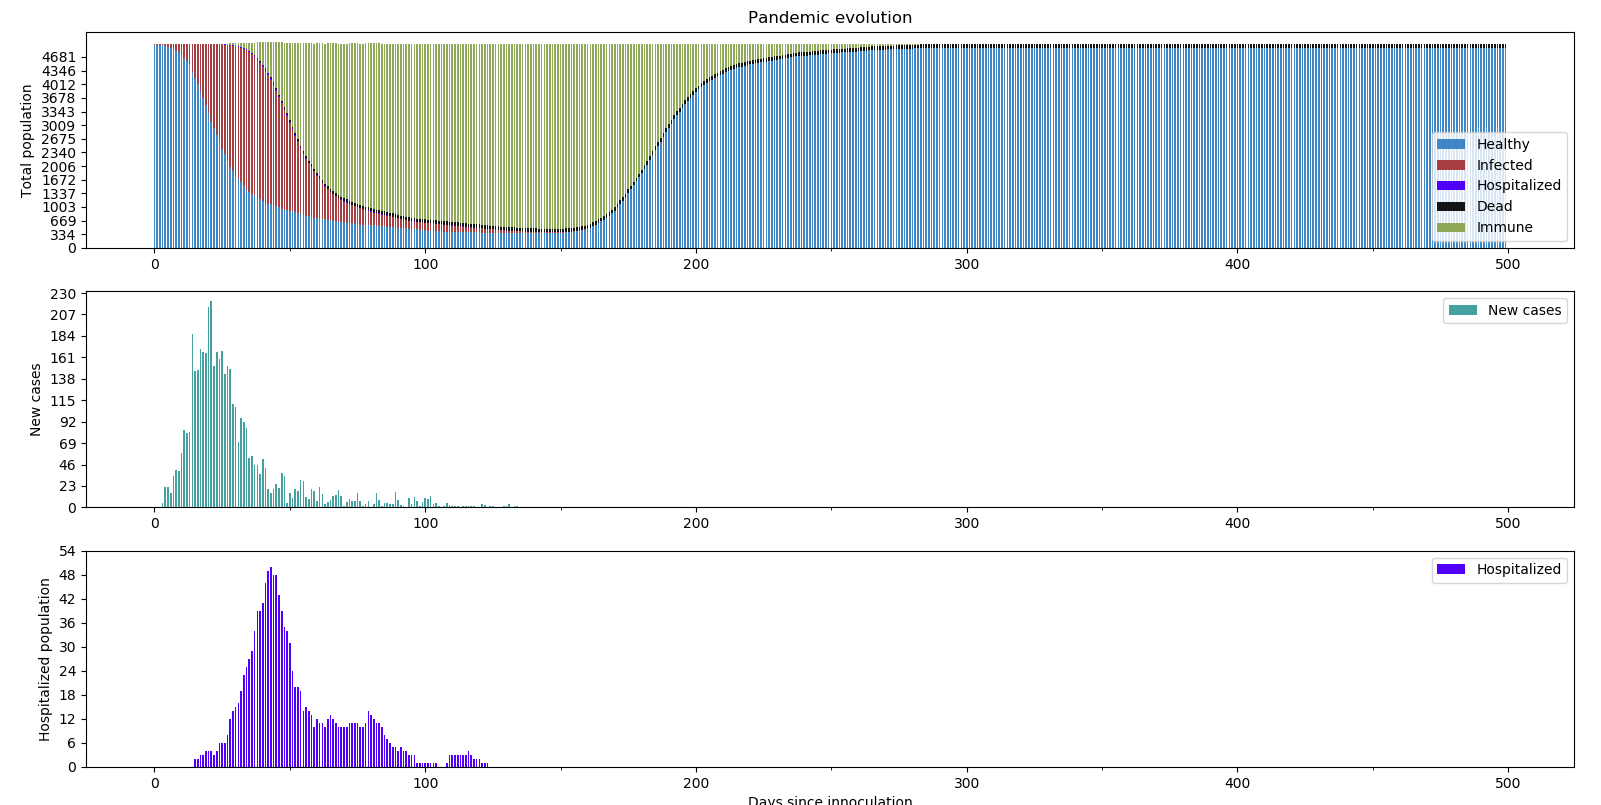1601x805 pixels.
Task: Click the 'Healthy' legend label
Action: [1503, 144]
